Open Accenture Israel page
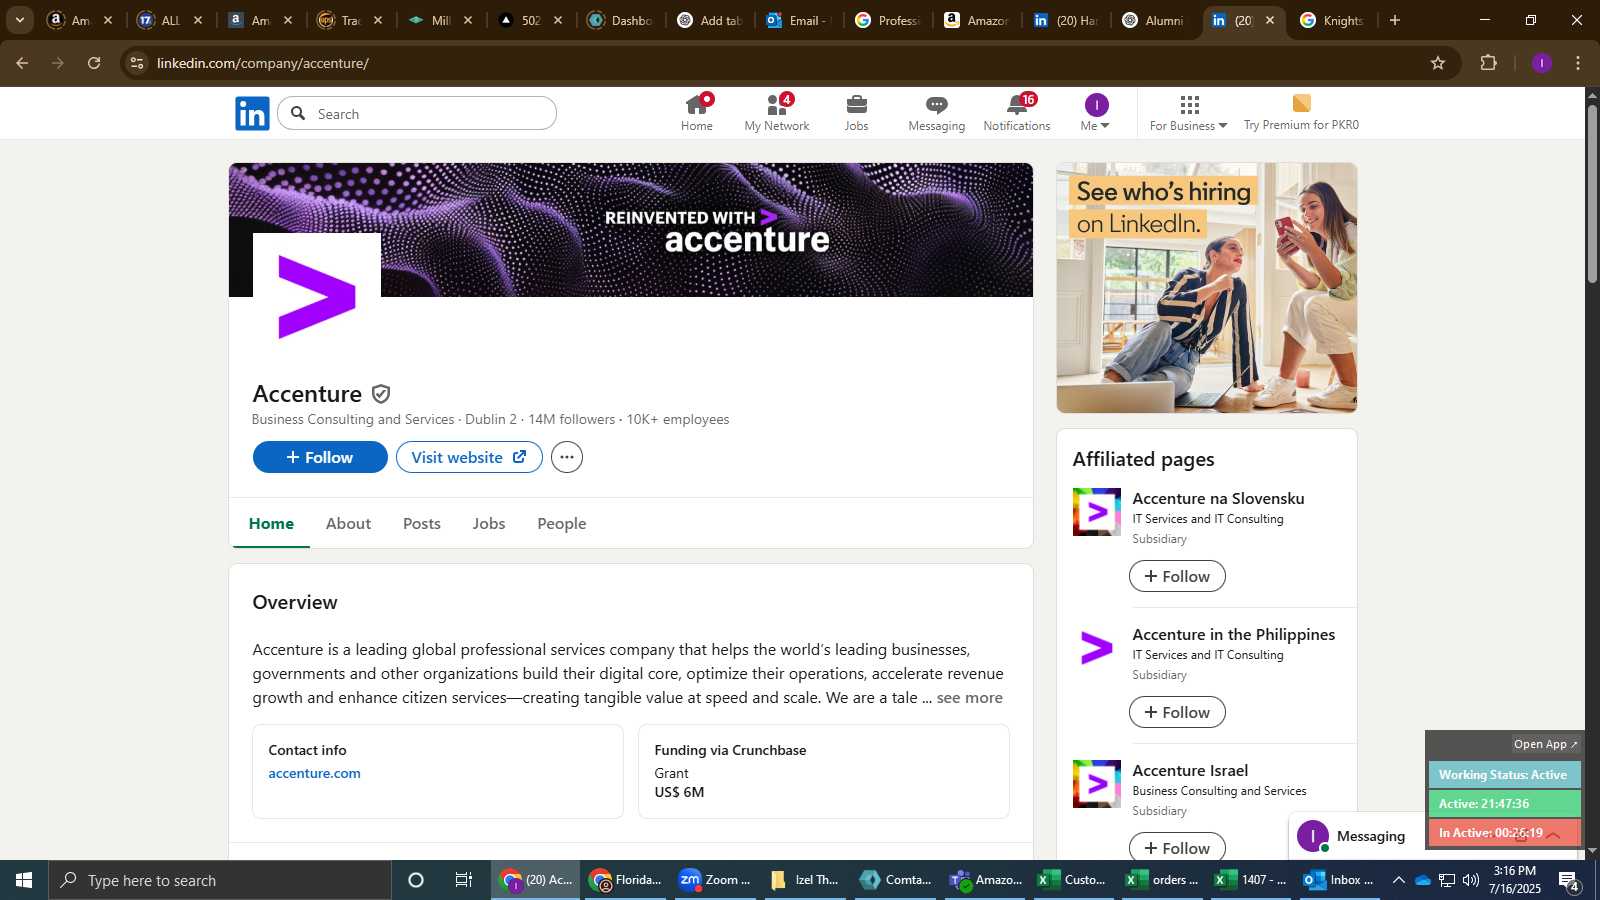The height and width of the screenshot is (900, 1600). [x=1190, y=770]
